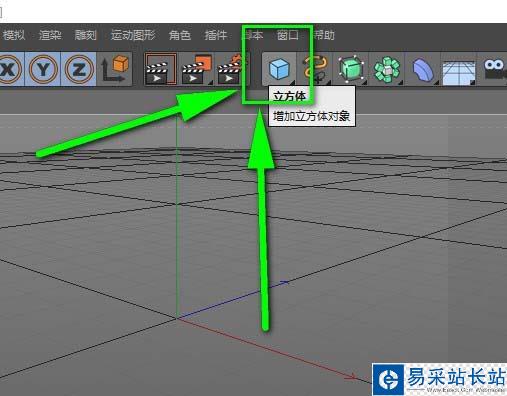507x396 pixels.
Task: Toggle the Y axis lock
Action: click(43, 69)
